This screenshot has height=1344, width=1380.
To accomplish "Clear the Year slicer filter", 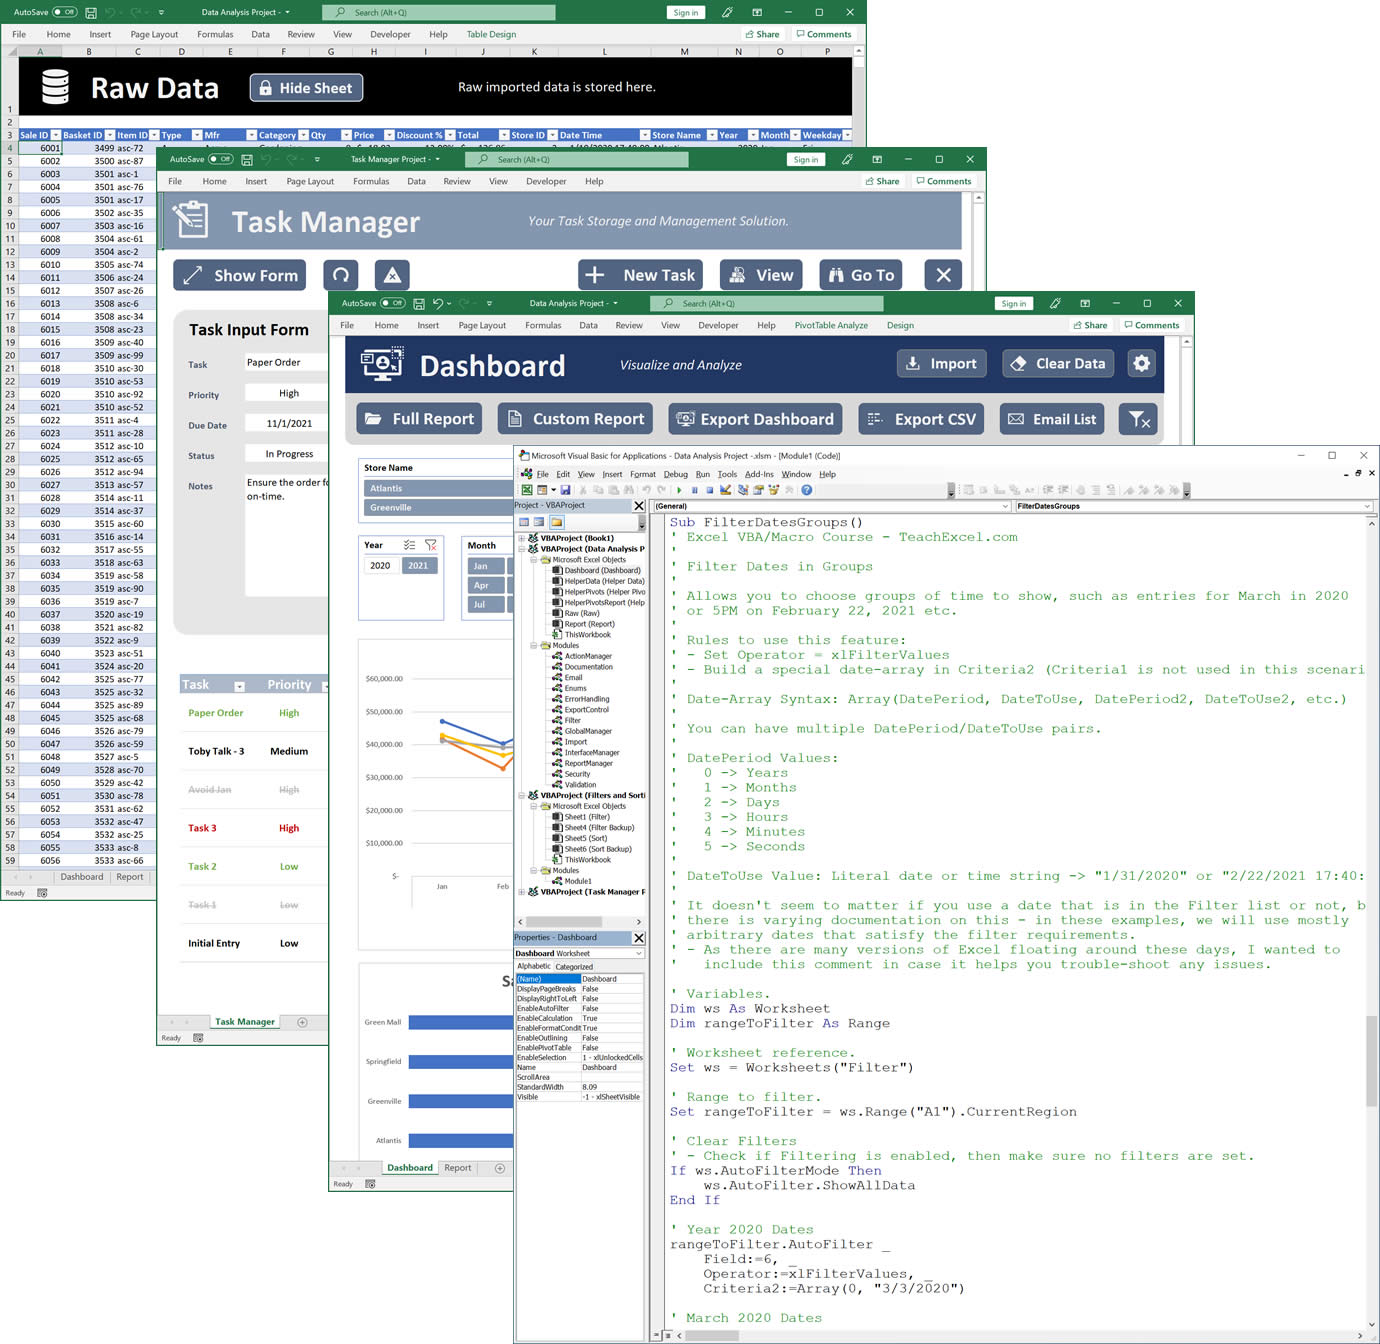I will click(x=430, y=544).
